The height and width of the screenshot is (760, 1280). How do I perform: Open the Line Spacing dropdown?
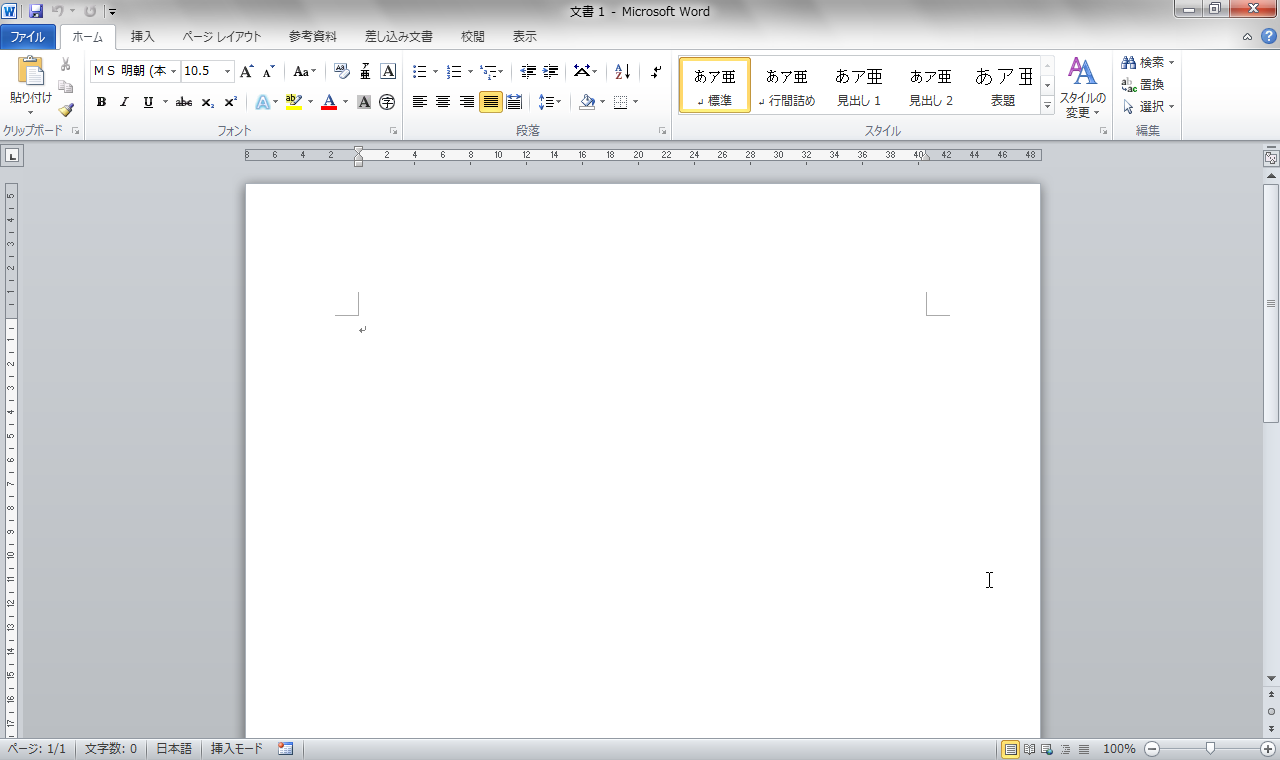[549, 102]
